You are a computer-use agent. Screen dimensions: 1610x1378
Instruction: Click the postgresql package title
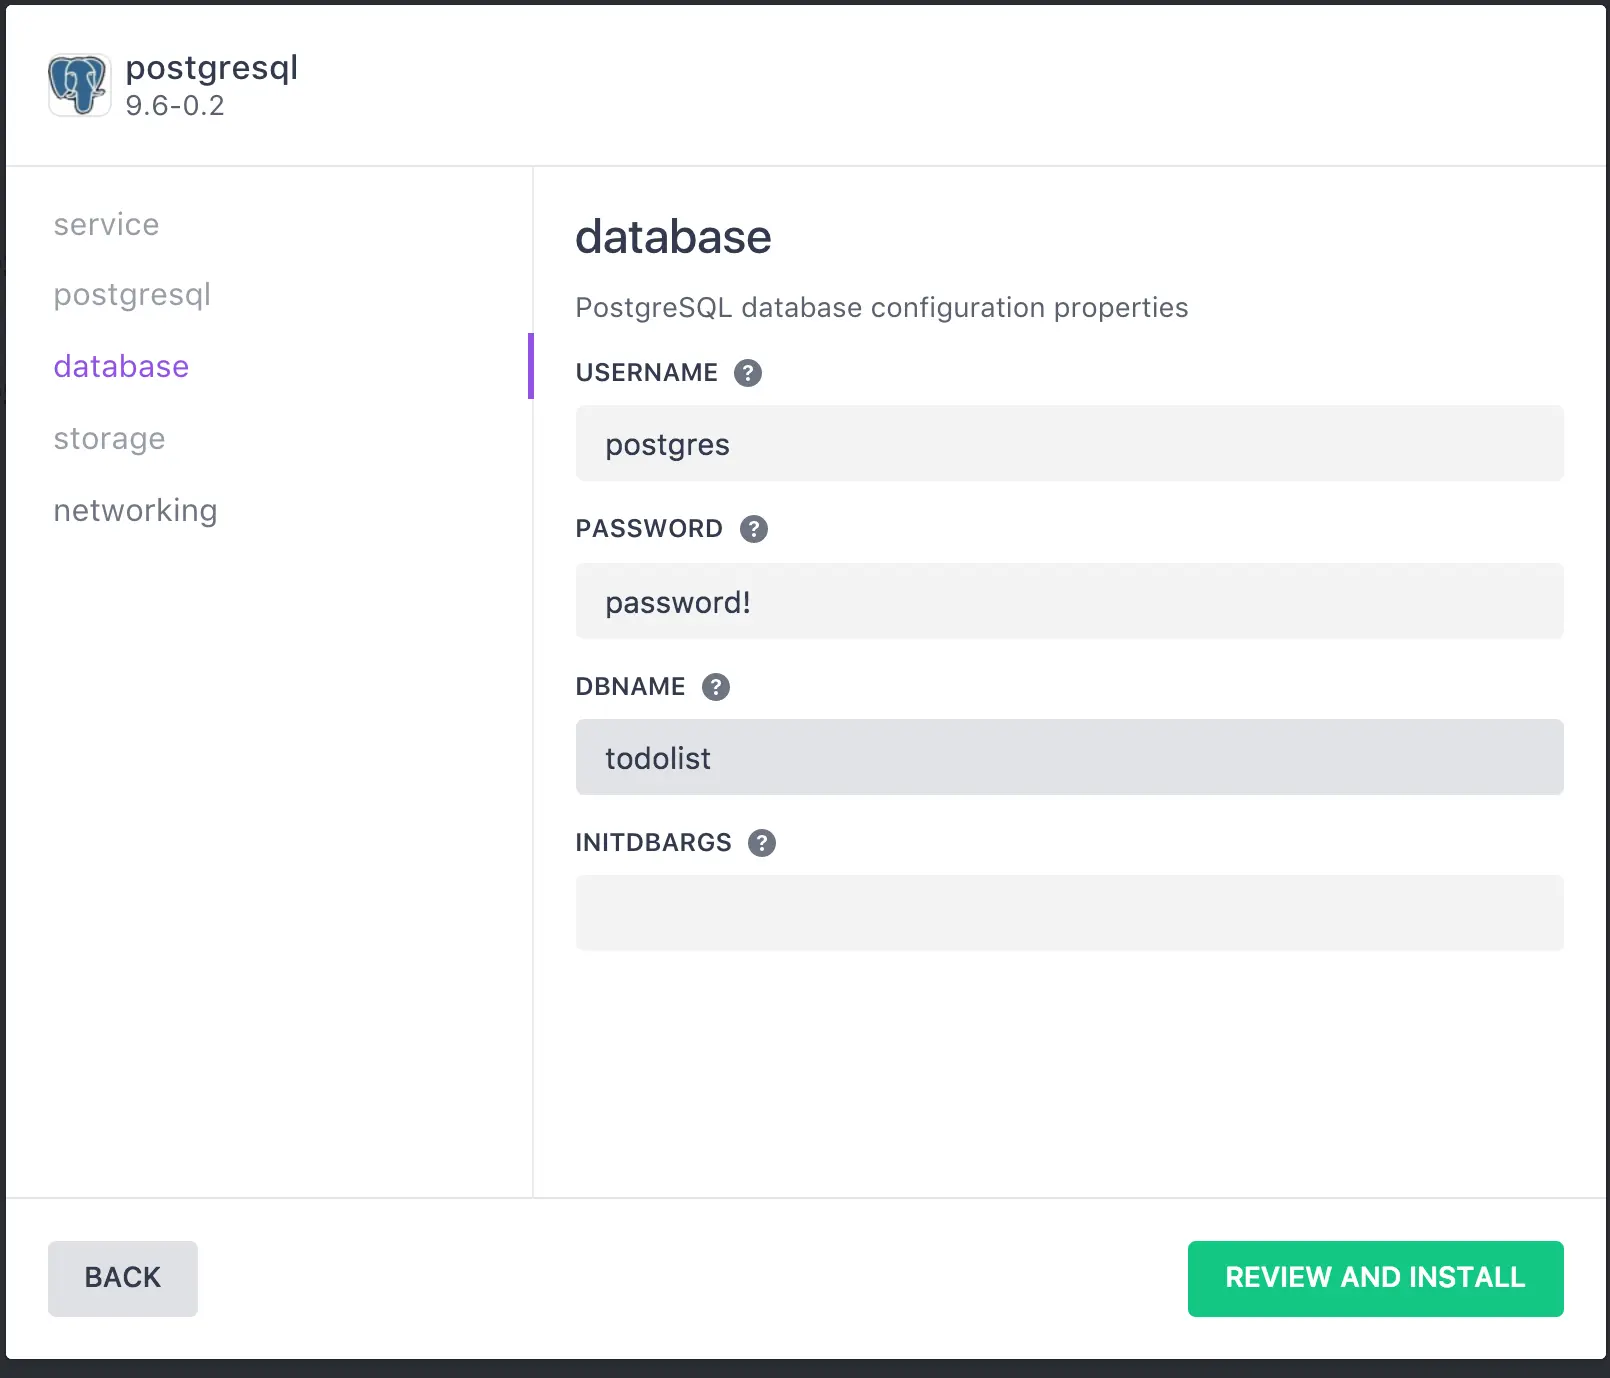pyautogui.click(x=212, y=68)
